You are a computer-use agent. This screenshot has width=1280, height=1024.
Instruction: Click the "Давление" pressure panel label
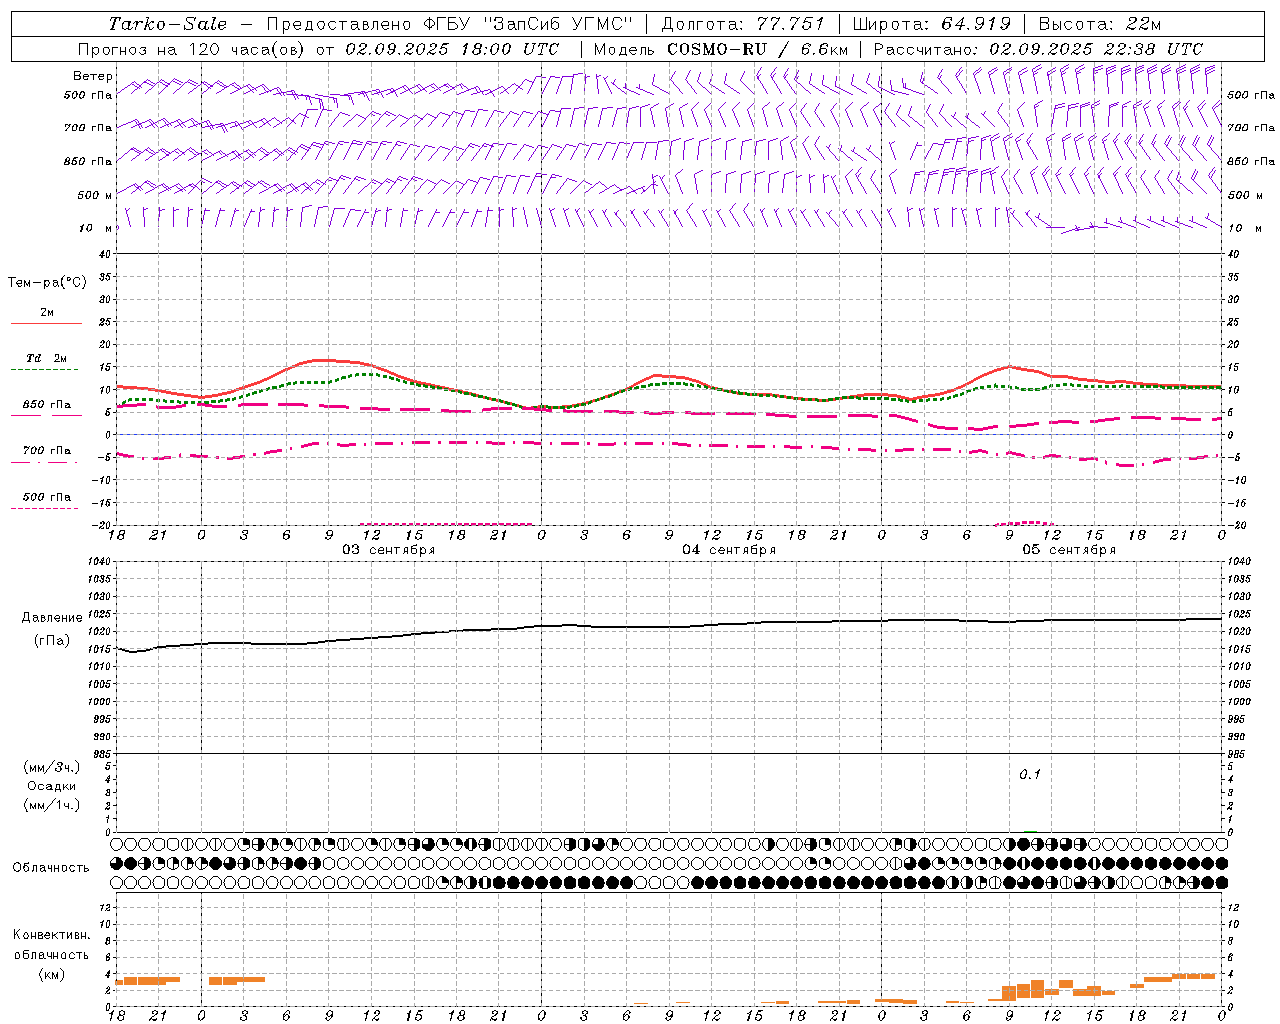click(52, 618)
